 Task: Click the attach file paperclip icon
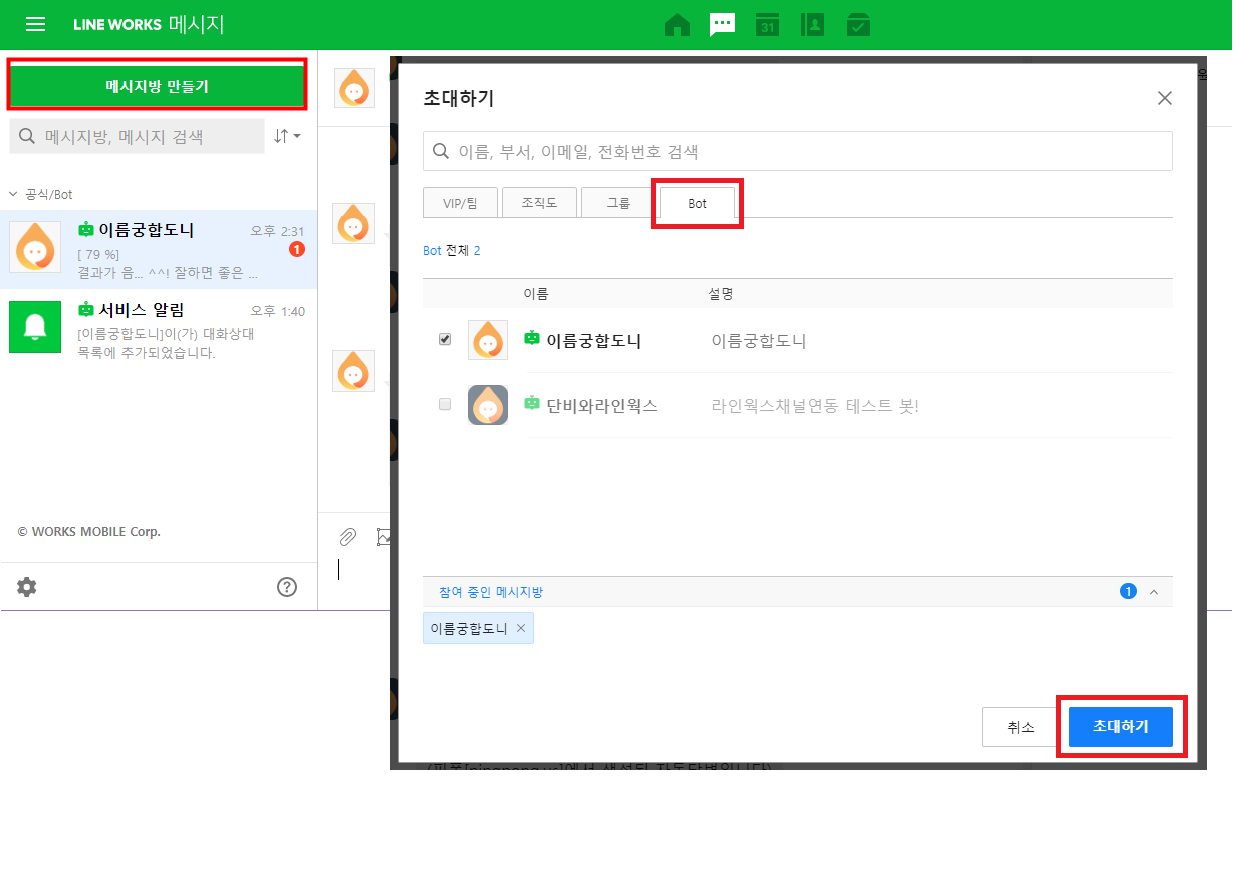(347, 537)
